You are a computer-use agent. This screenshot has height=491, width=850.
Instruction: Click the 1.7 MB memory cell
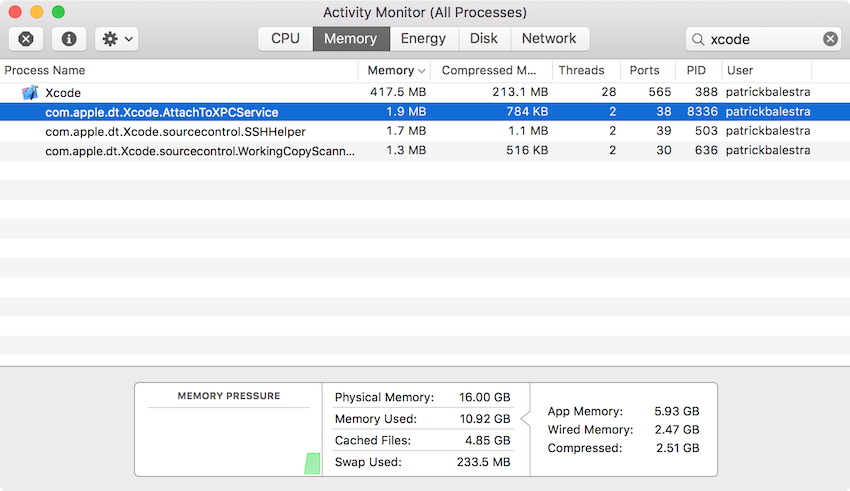[x=406, y=131]
